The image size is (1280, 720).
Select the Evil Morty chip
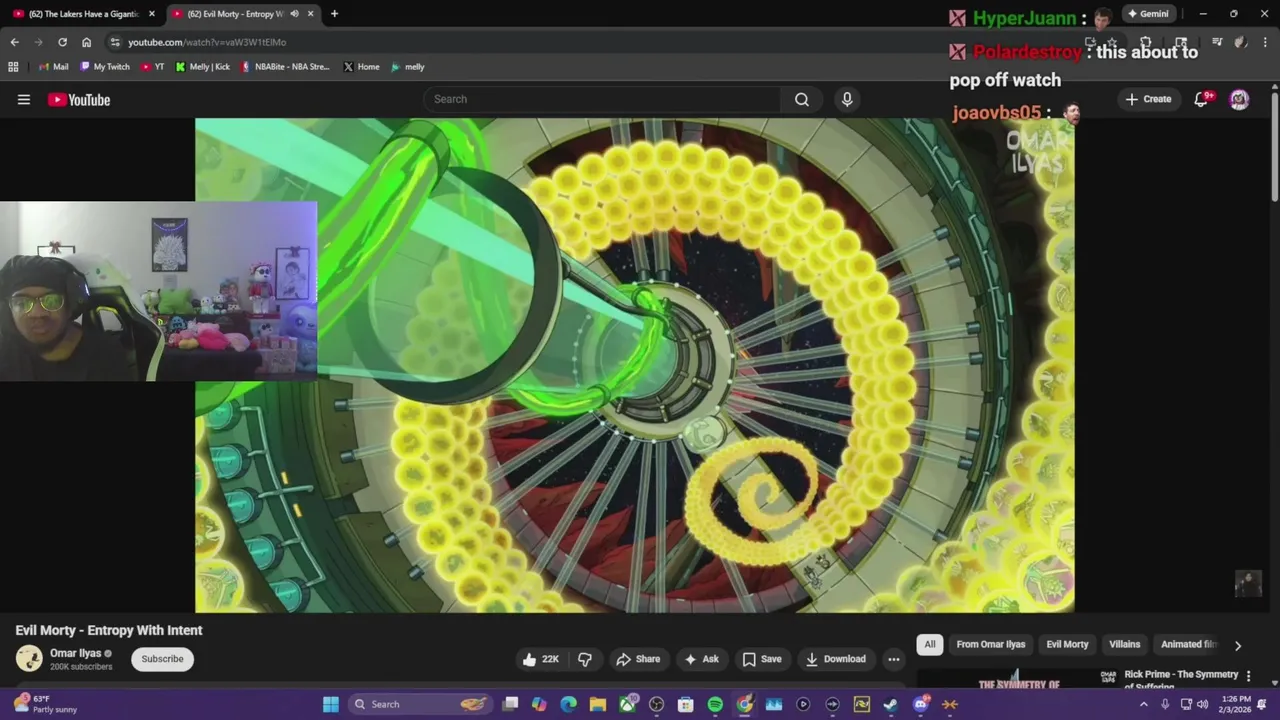click(1067, 644)
